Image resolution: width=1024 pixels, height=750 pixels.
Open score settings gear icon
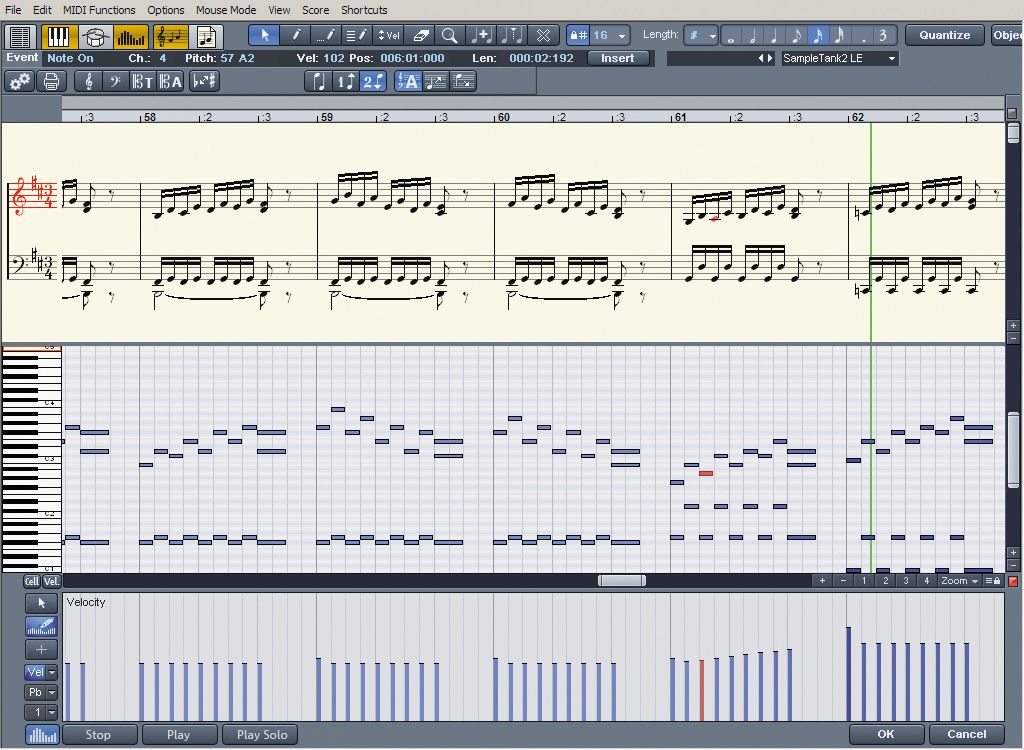tap(20, 82)
